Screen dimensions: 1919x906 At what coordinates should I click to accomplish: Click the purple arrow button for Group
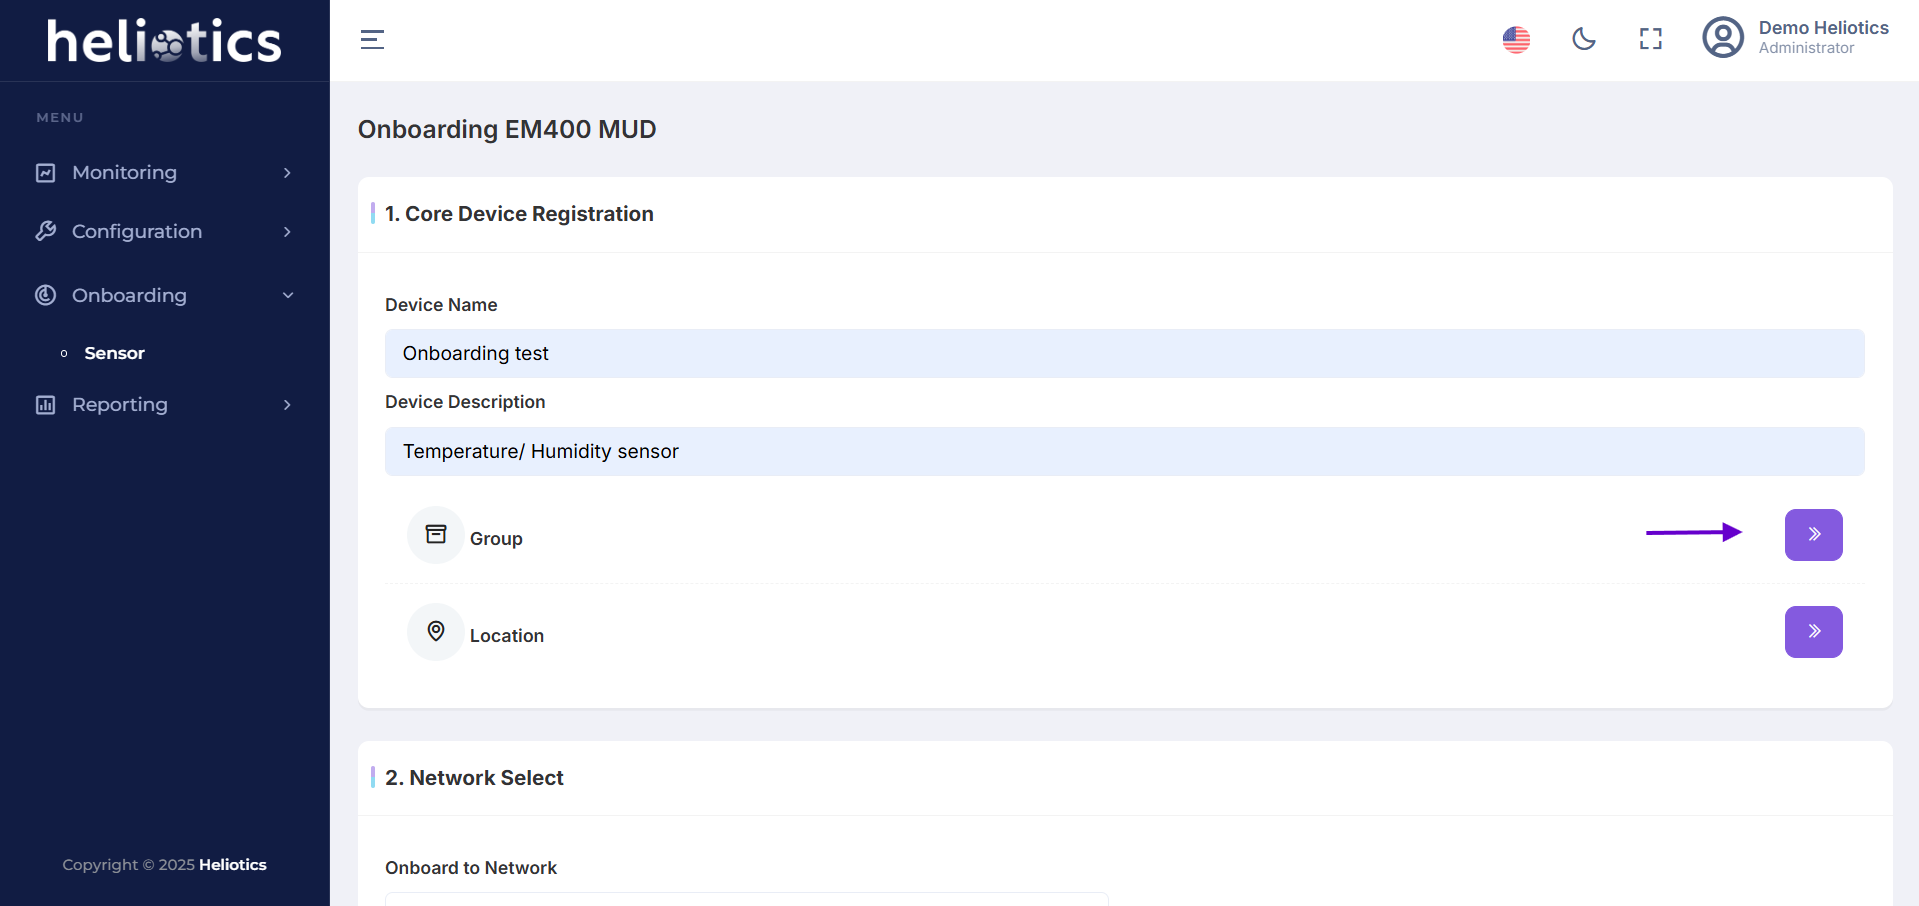click(1813, 535)
